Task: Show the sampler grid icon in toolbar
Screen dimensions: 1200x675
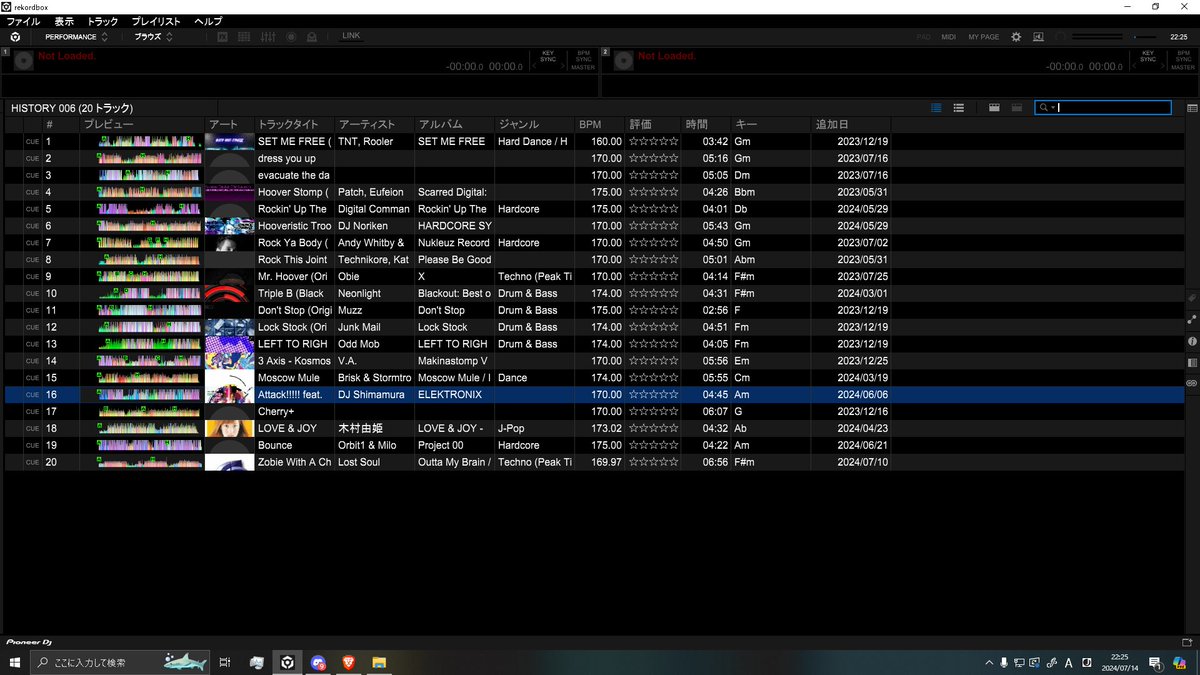Action: (245, 37)
